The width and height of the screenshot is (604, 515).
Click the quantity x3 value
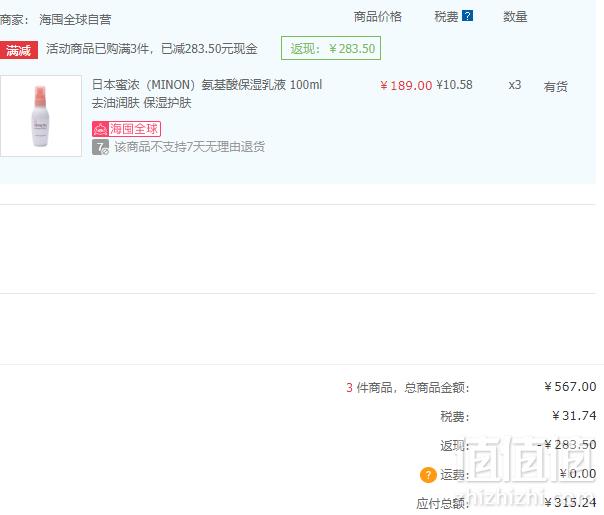click(x=515, y=85)
